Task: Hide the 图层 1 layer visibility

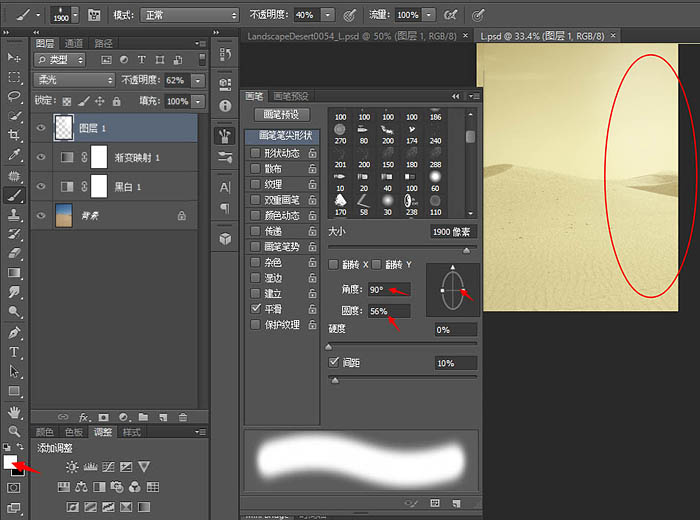Action: click(41, 128)
